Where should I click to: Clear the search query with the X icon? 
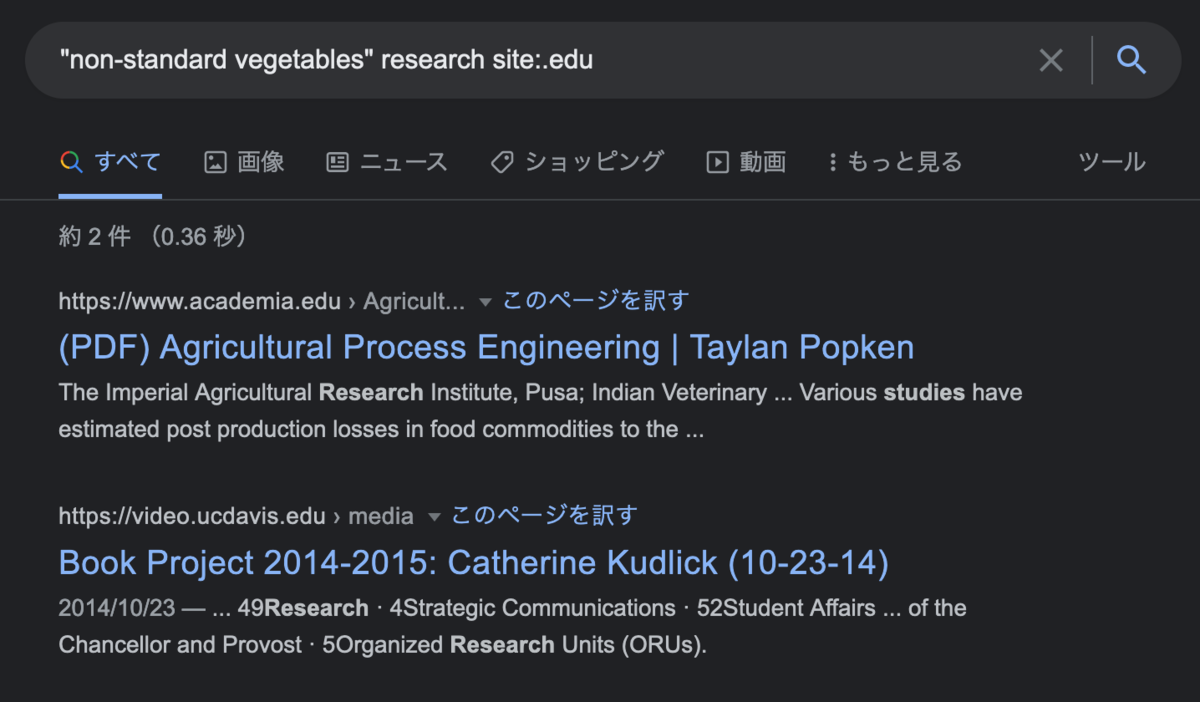1051,61
